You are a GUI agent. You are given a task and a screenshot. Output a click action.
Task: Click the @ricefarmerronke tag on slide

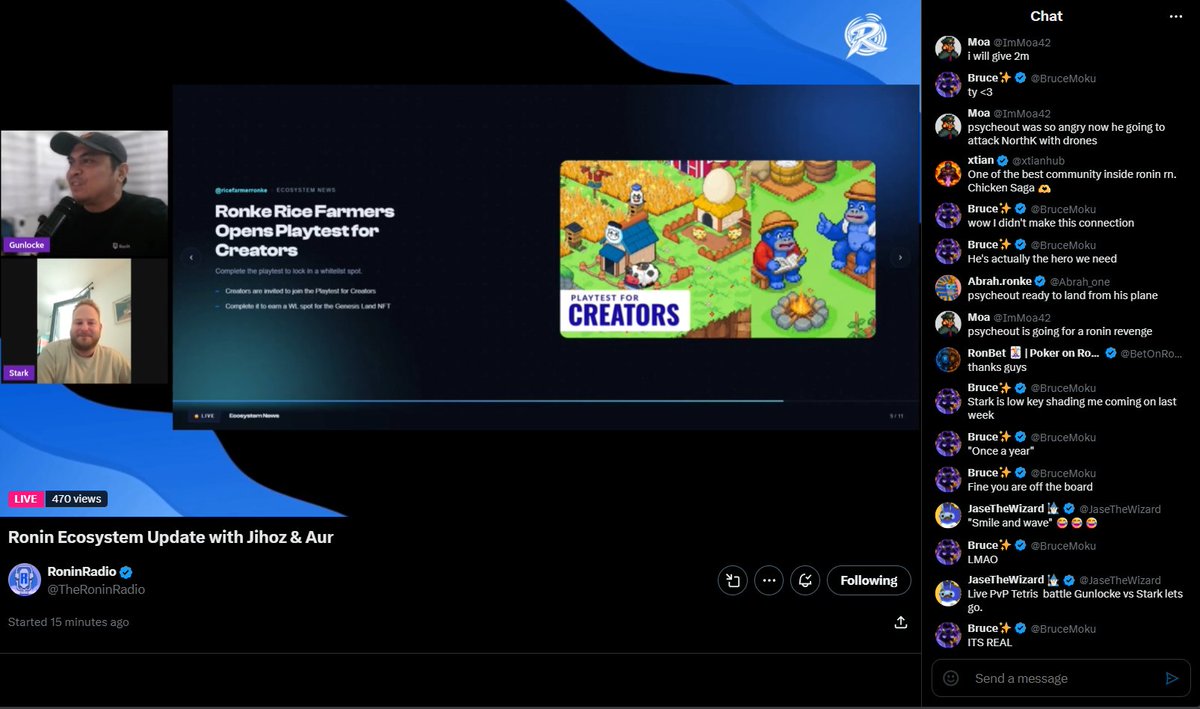click(x=242, y=189)
